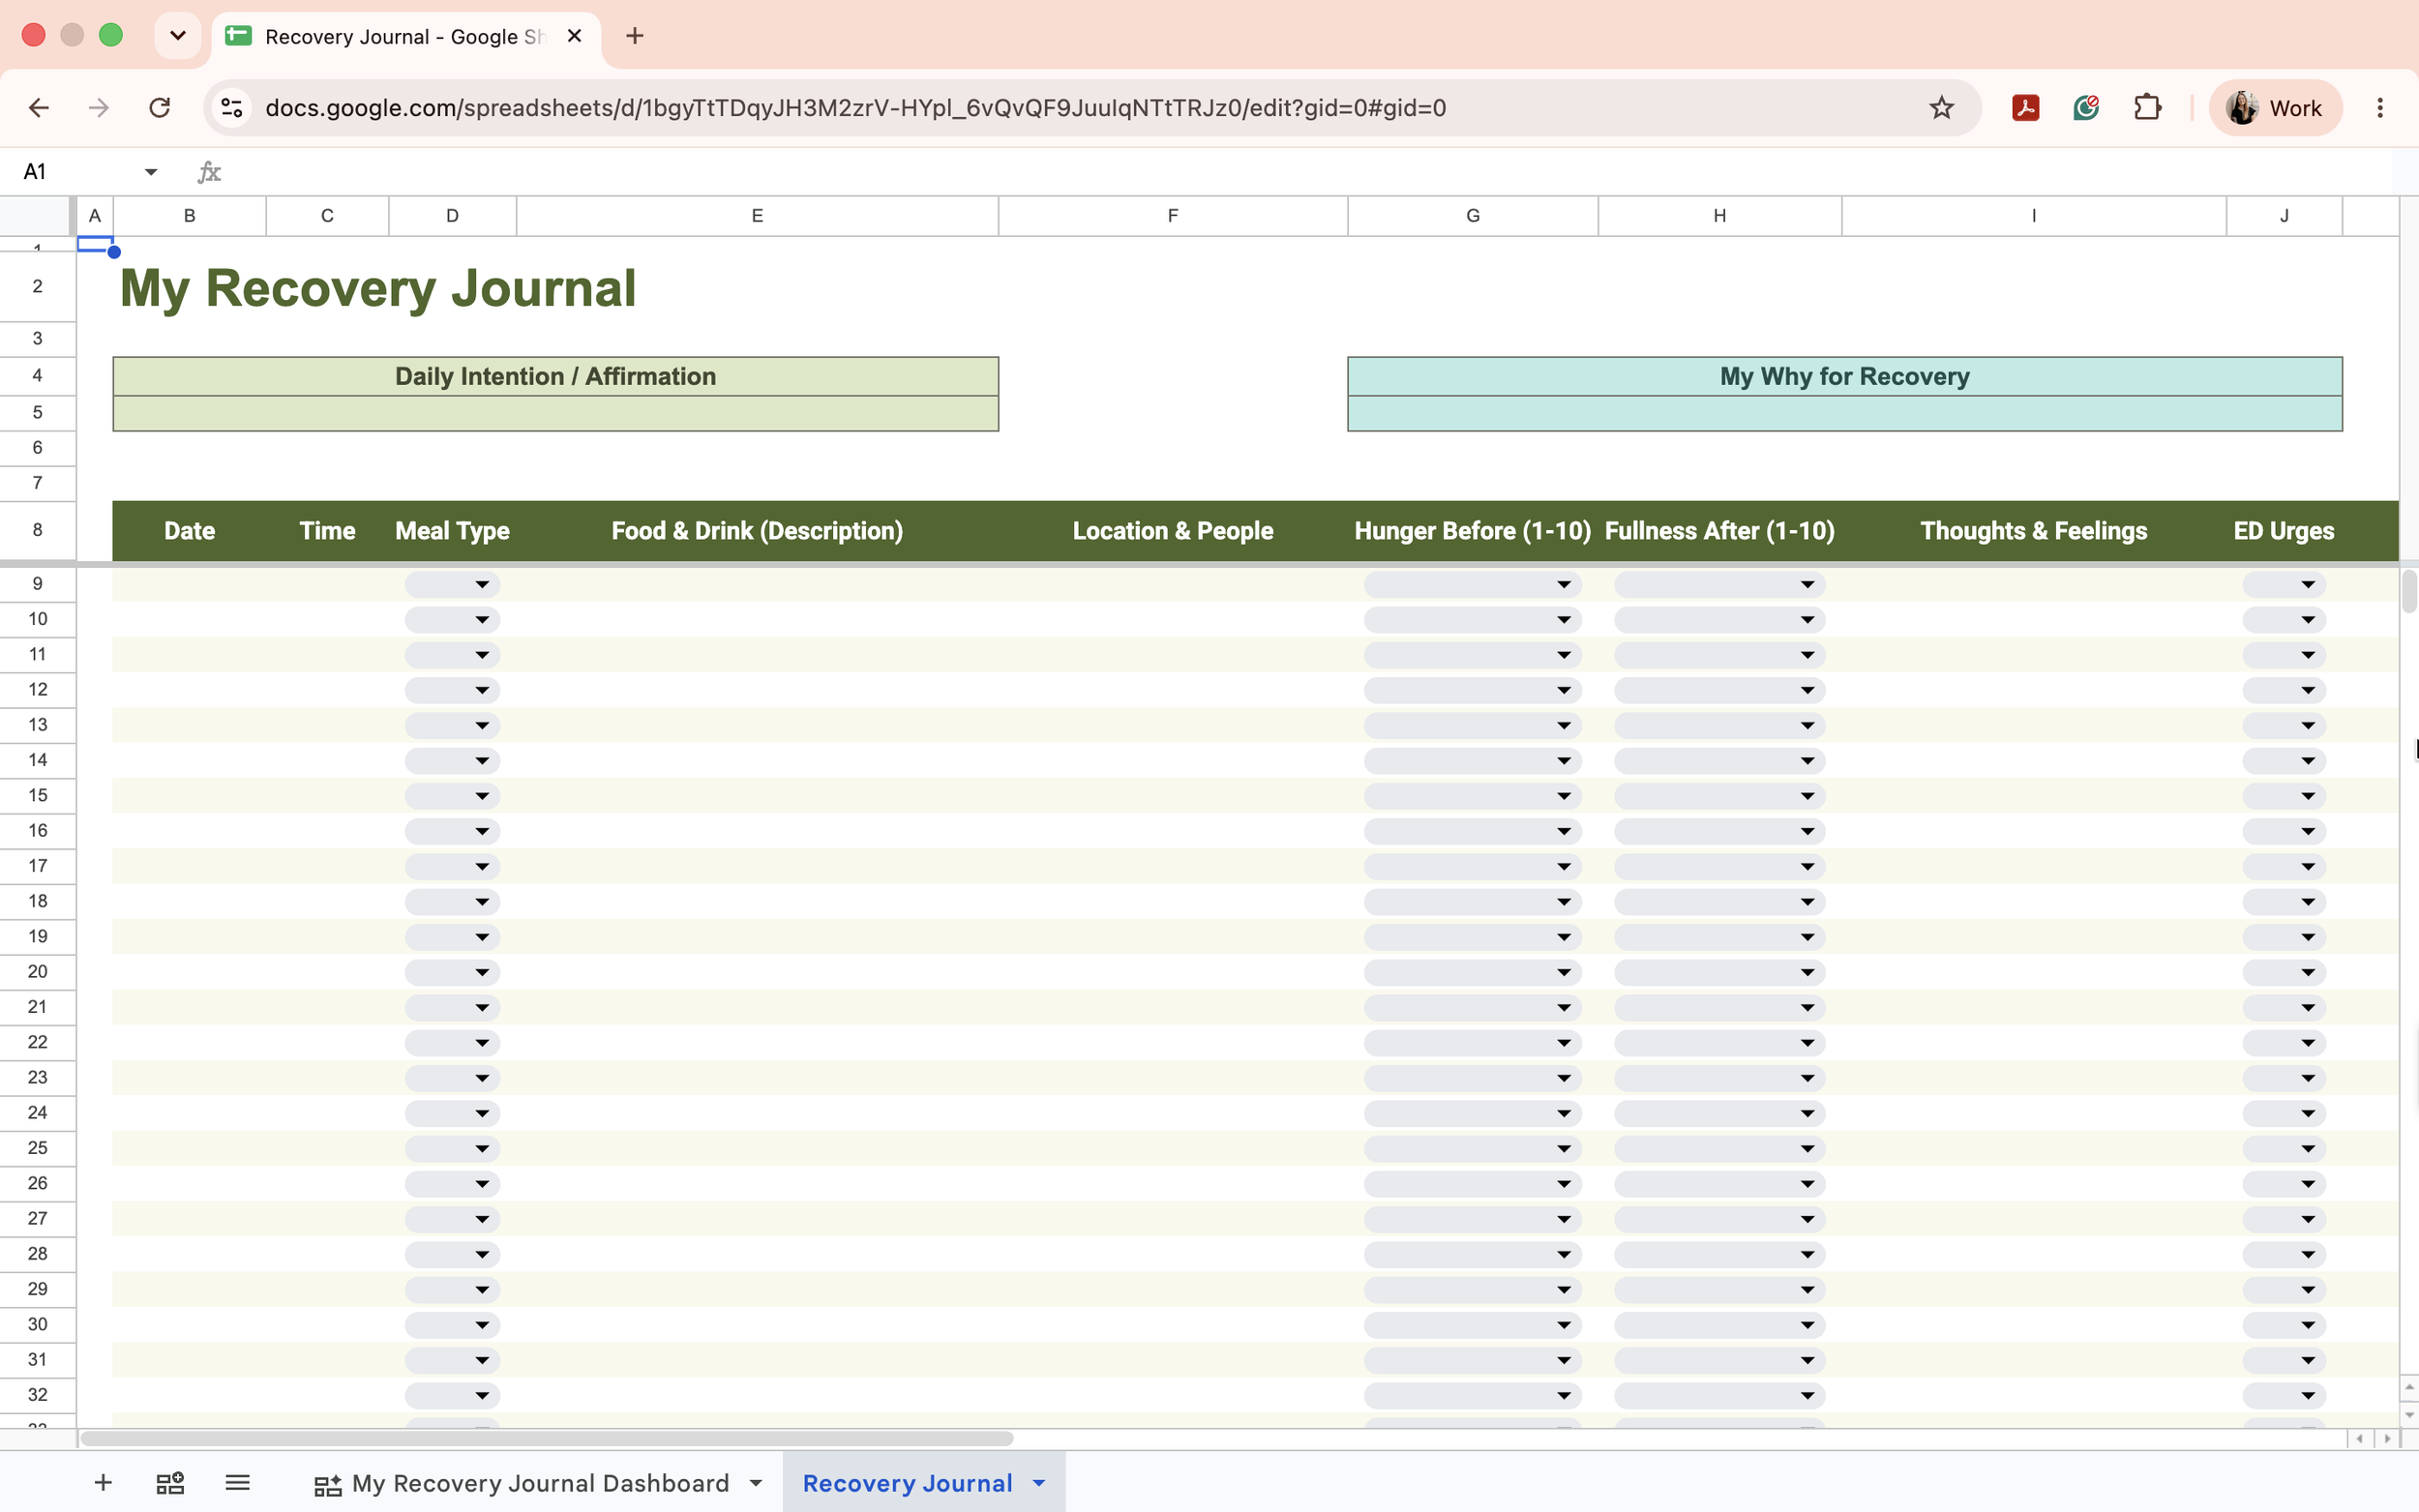Open the convert-to-table sheet icon
The image size is (2419, 1512).
170,1483
